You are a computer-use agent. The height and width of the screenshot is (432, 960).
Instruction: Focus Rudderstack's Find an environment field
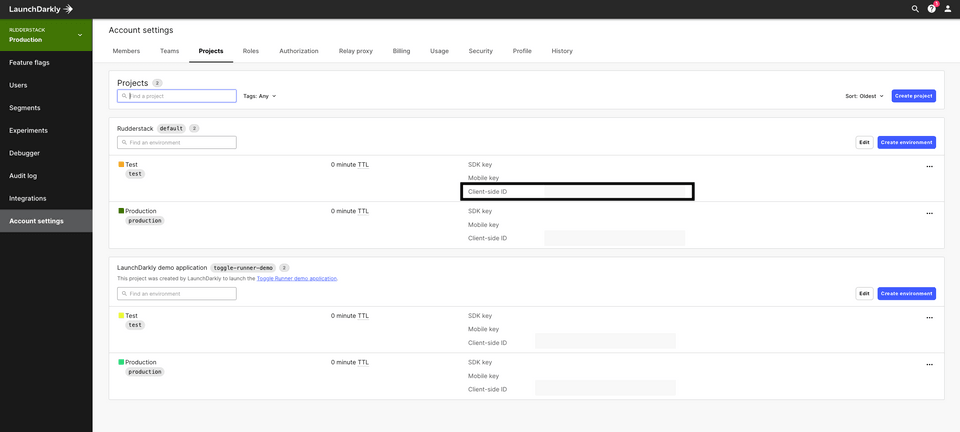176,142
